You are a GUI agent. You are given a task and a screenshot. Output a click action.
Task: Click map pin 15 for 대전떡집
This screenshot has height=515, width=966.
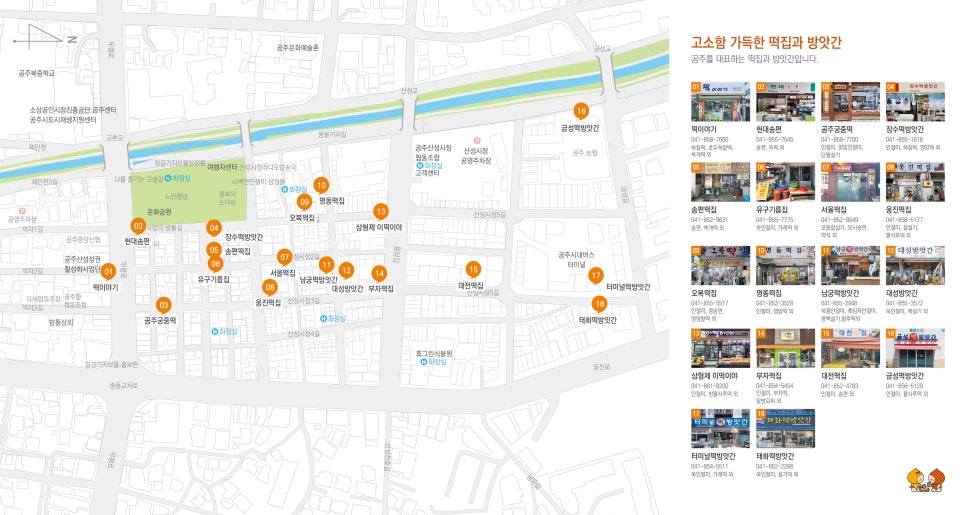[x=473, y=269]
